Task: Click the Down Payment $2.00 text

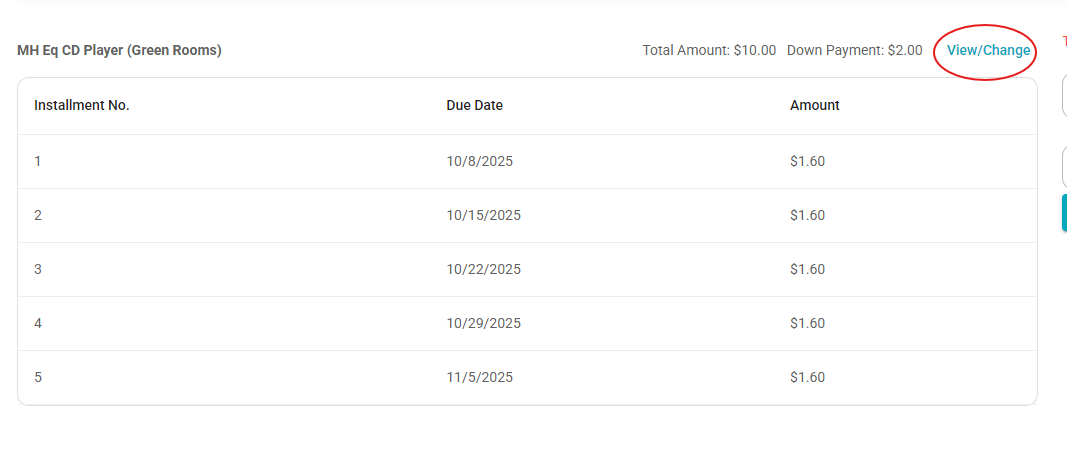Action: point(855,50)
